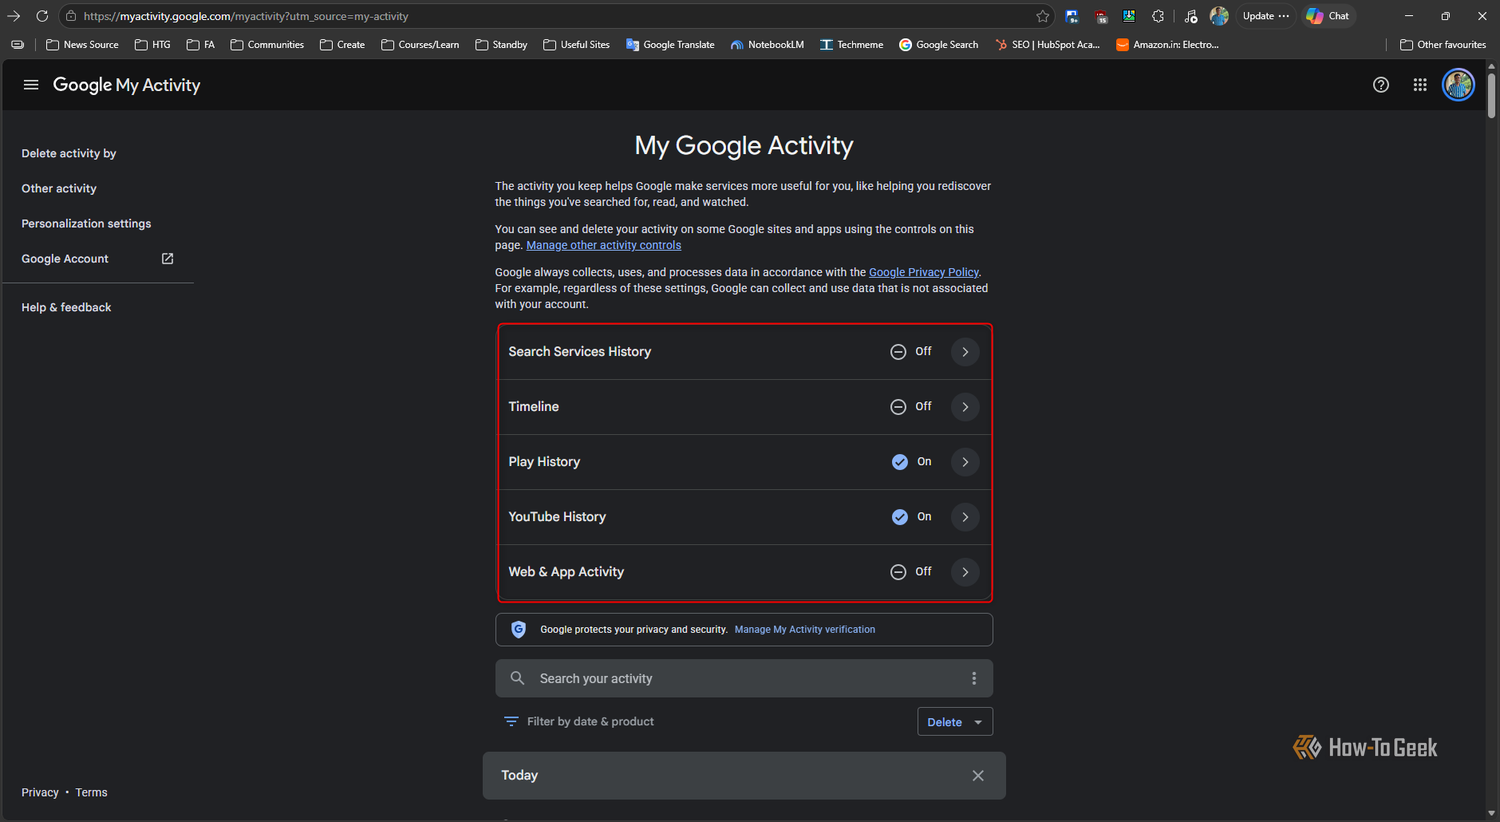Click the address bar URL
Image resolution: width=1500 pixels, height=822 pixels.
click(246, 16)
